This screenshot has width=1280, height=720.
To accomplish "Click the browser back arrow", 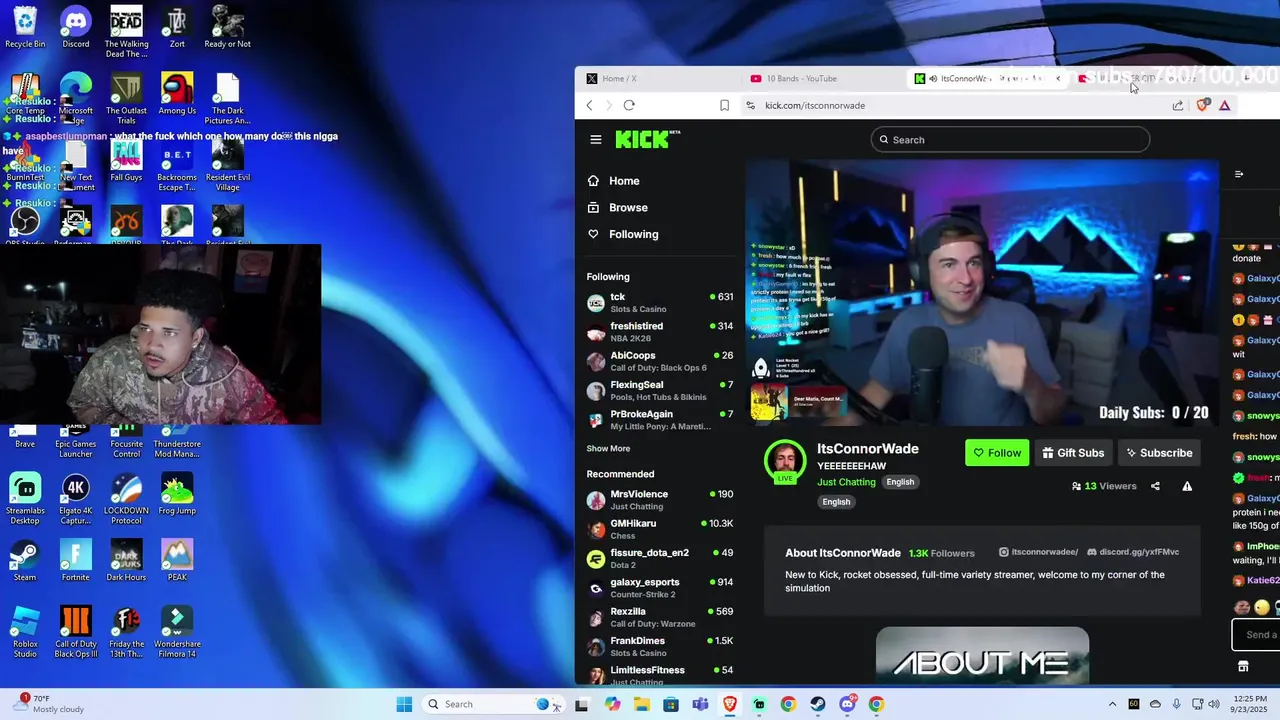I will (589, 105).
